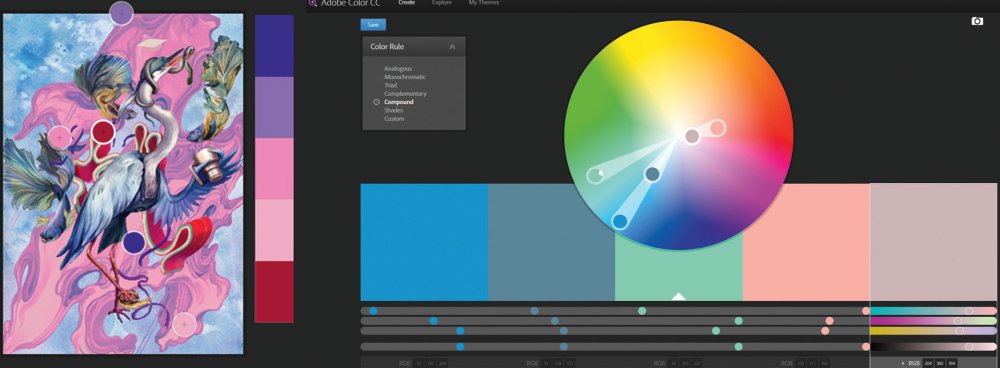Click the yellow-to-lavender gradient slider

tap(933, 331)
